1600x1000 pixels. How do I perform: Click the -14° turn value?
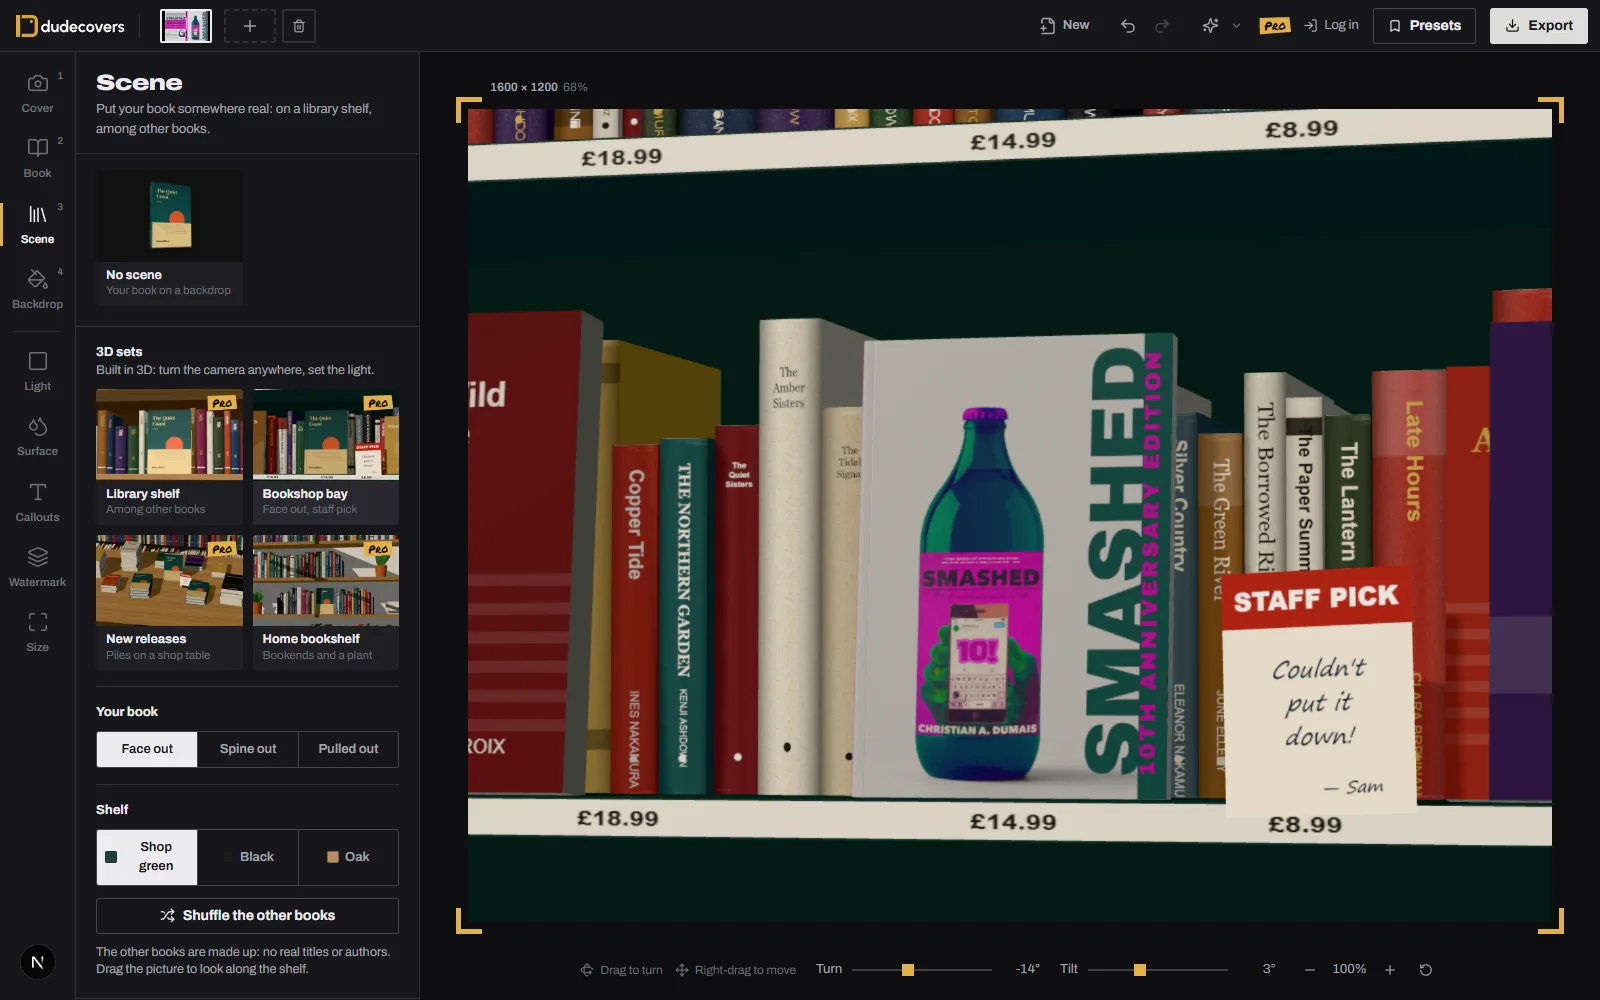point(1027,969)
